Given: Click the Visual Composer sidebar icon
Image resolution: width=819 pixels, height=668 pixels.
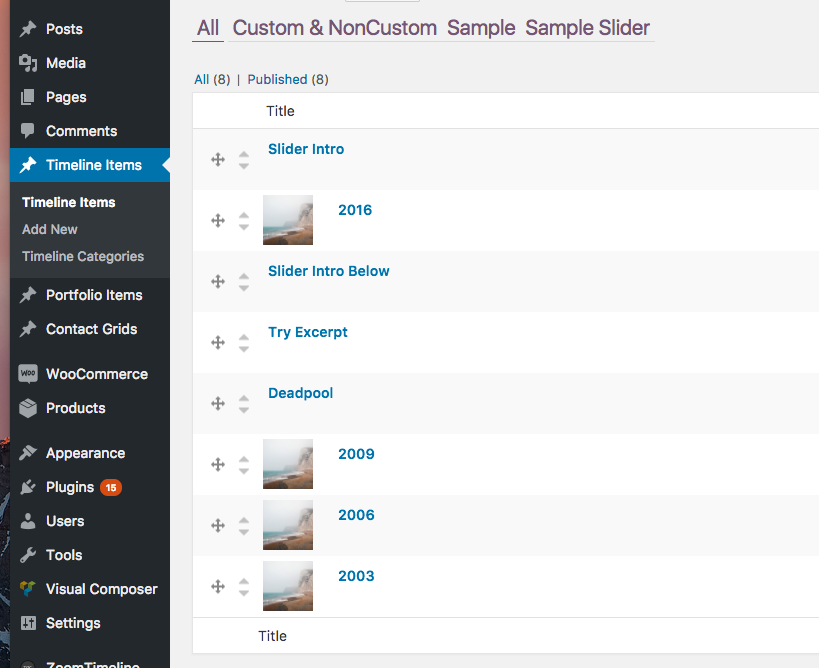Looking at the screenshot, I should pos(28,589).
